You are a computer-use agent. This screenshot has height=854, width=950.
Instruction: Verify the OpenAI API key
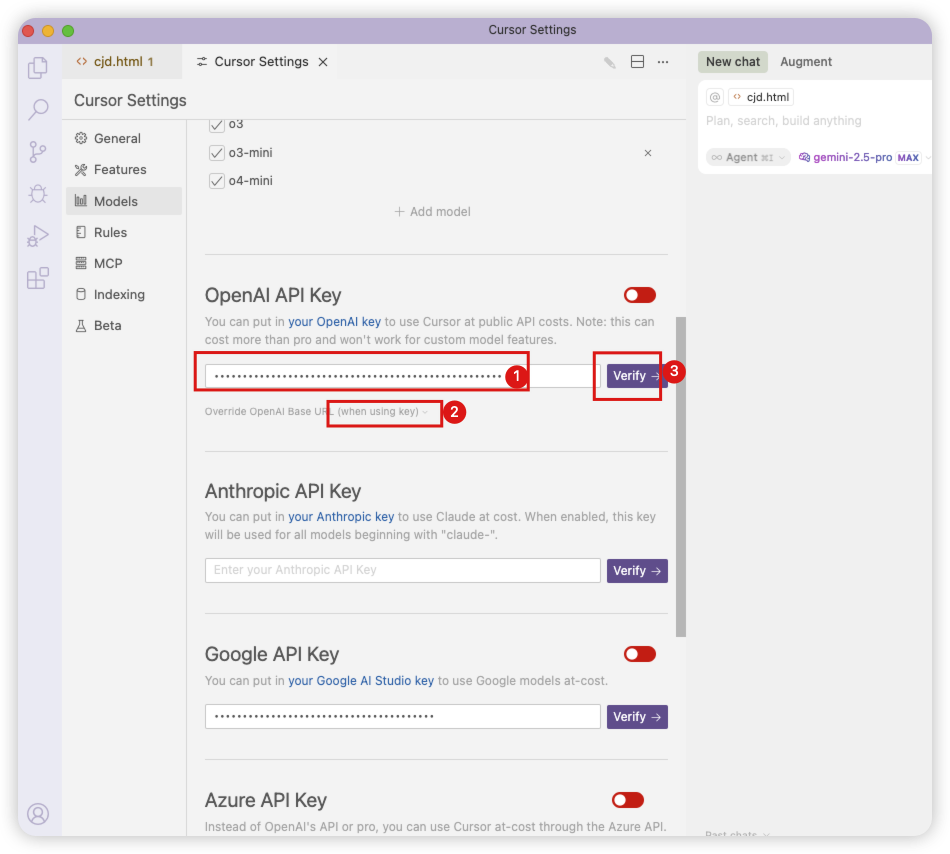pyautogui.click(x=637, y=376)
